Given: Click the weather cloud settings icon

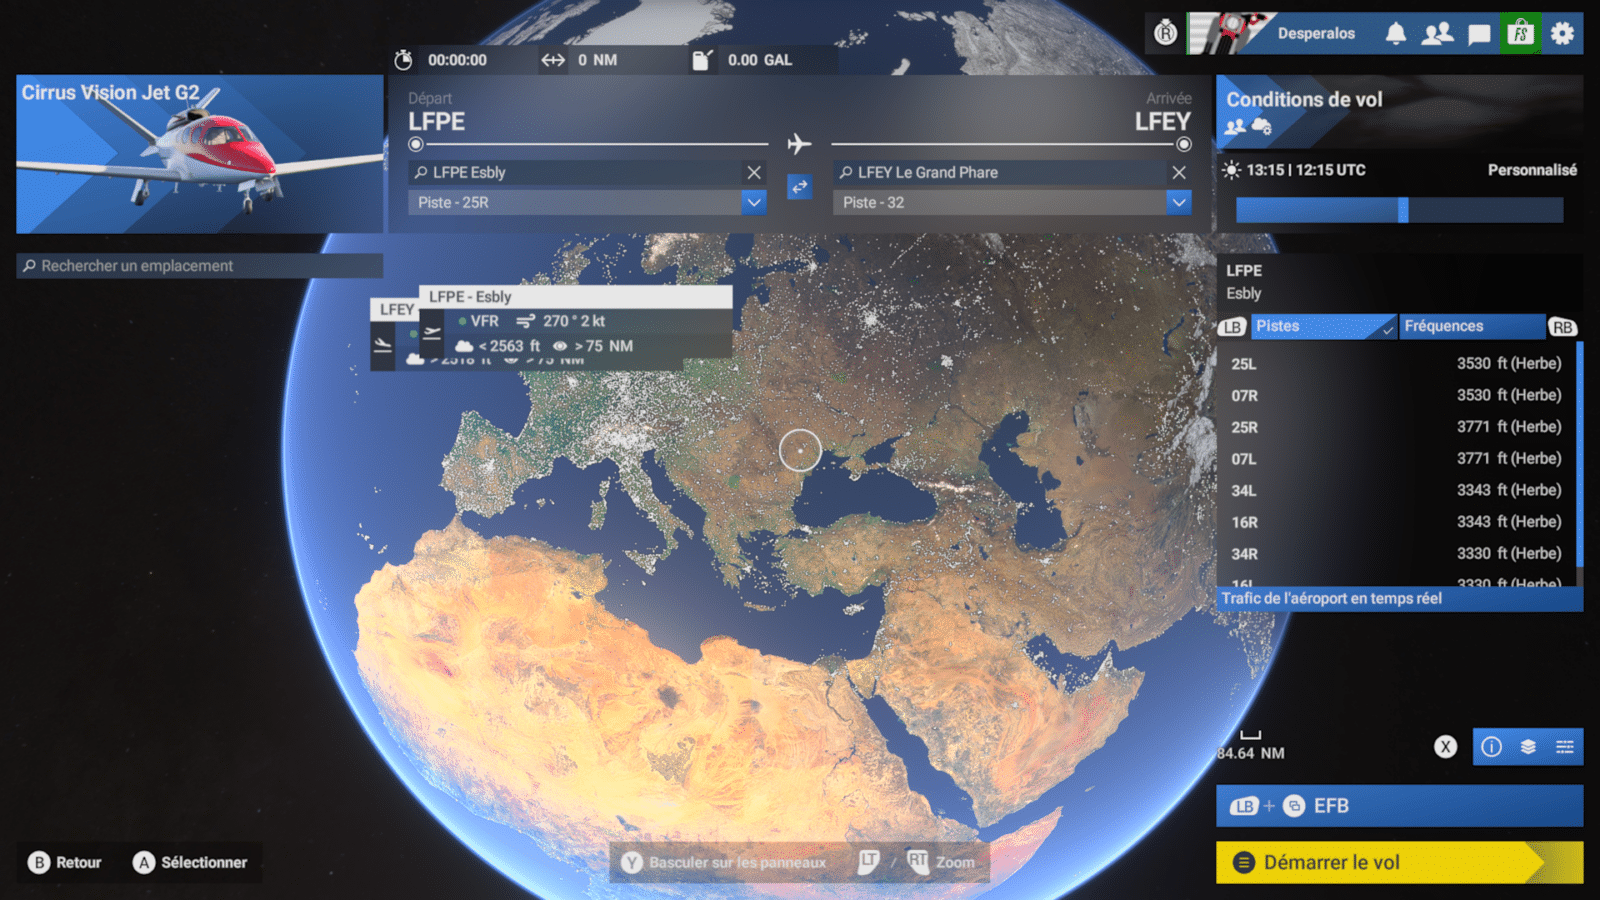Looking at the screenshot, I should (1261, 126).
